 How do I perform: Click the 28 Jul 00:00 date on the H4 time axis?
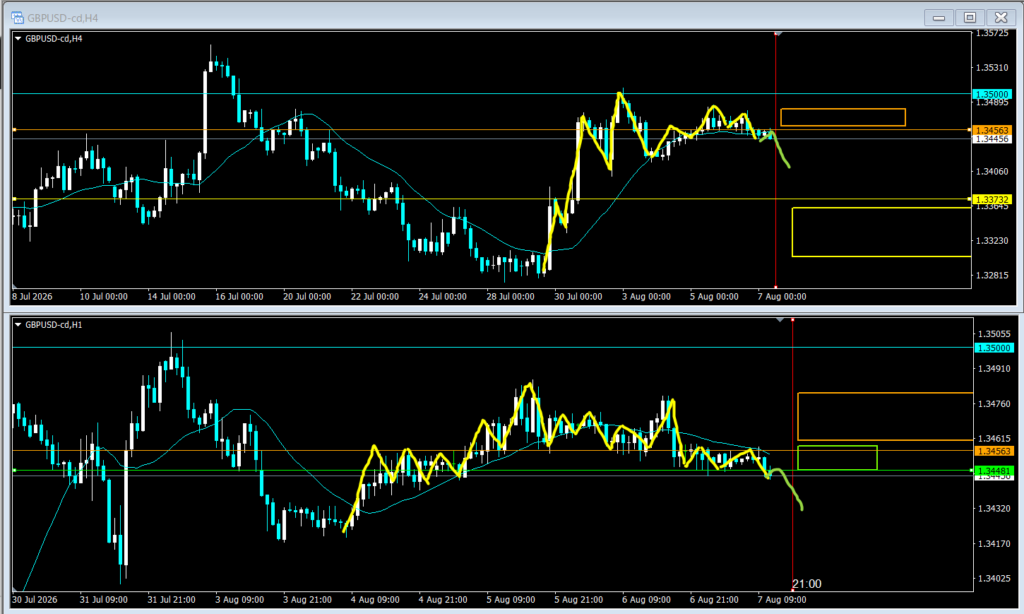point(511,297)
